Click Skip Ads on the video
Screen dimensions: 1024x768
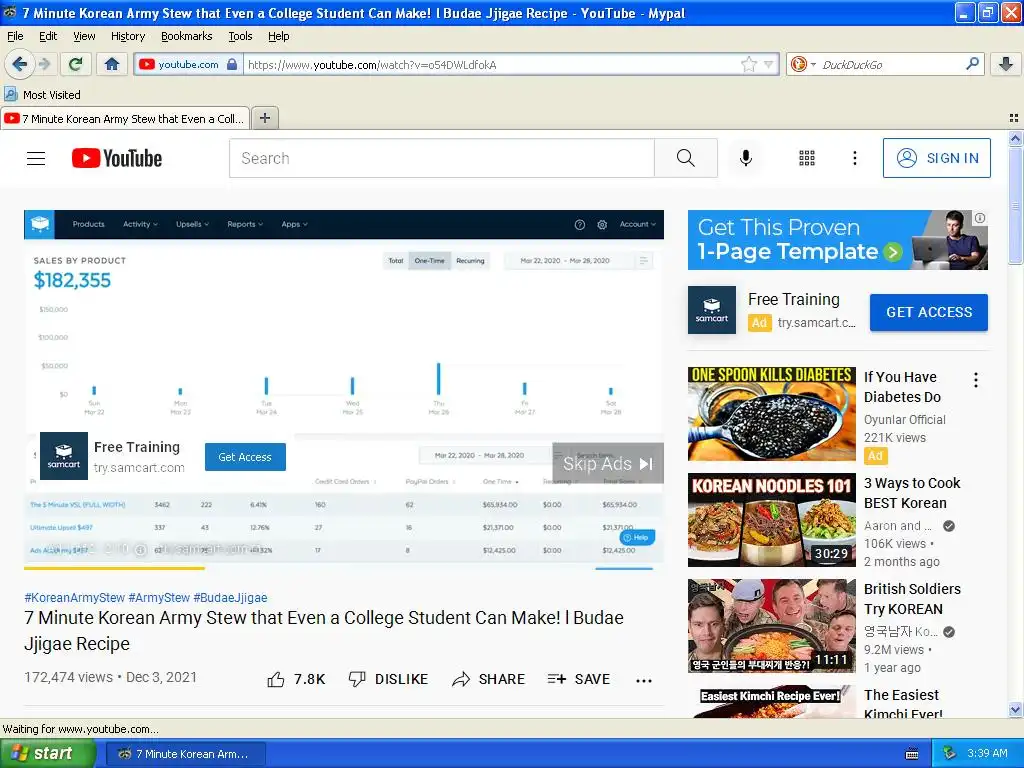pos(607,463)
